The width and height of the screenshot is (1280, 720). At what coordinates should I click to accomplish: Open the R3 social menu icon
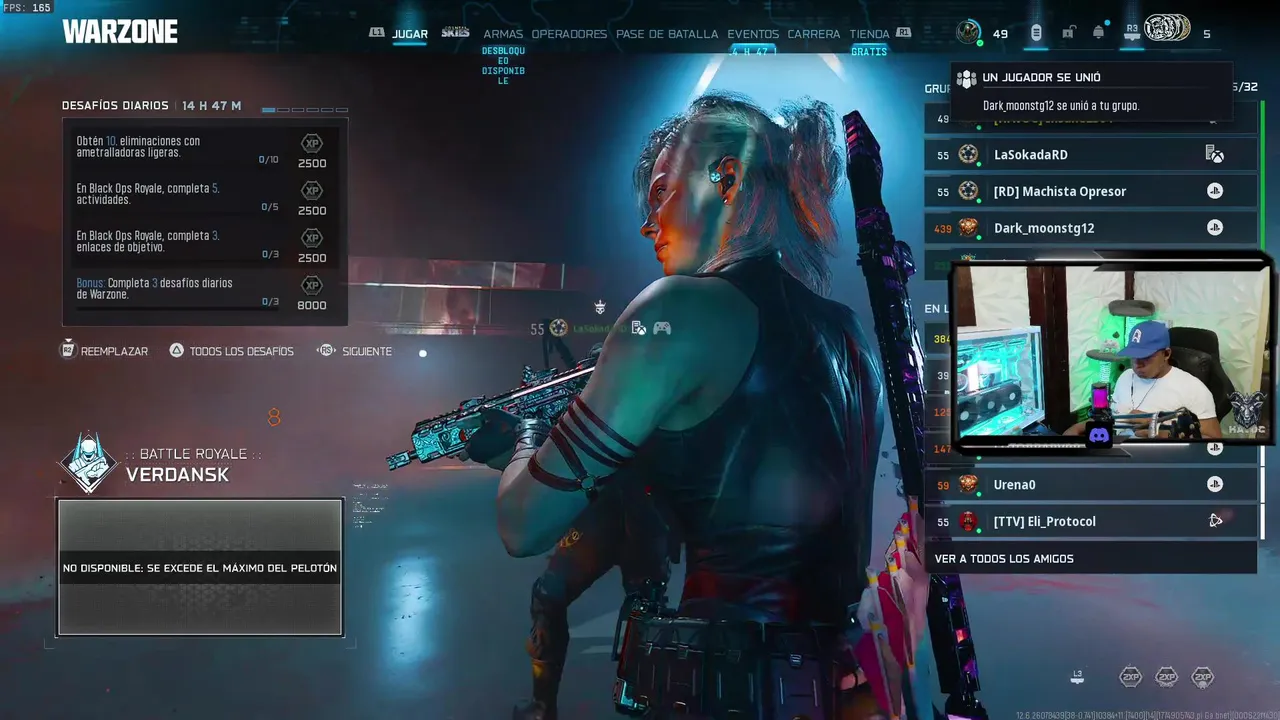pos(1132,33)
